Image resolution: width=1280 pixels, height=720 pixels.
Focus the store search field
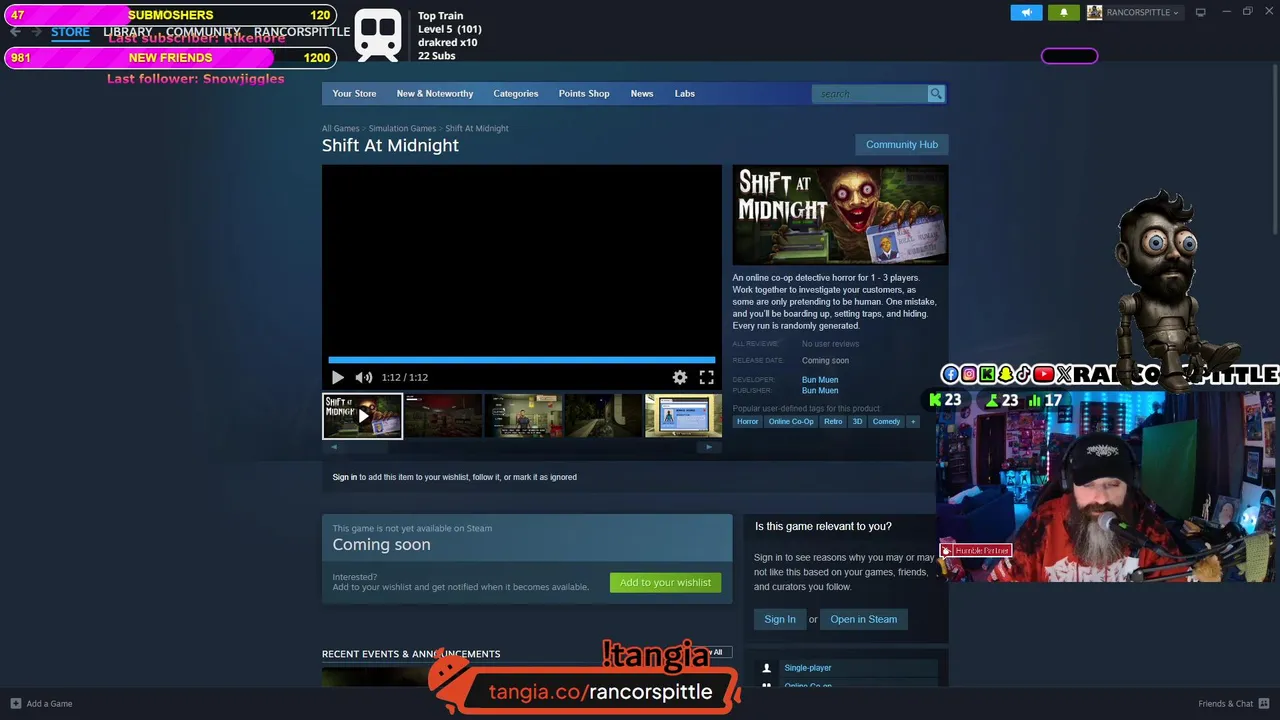click(x=870, y=94)
